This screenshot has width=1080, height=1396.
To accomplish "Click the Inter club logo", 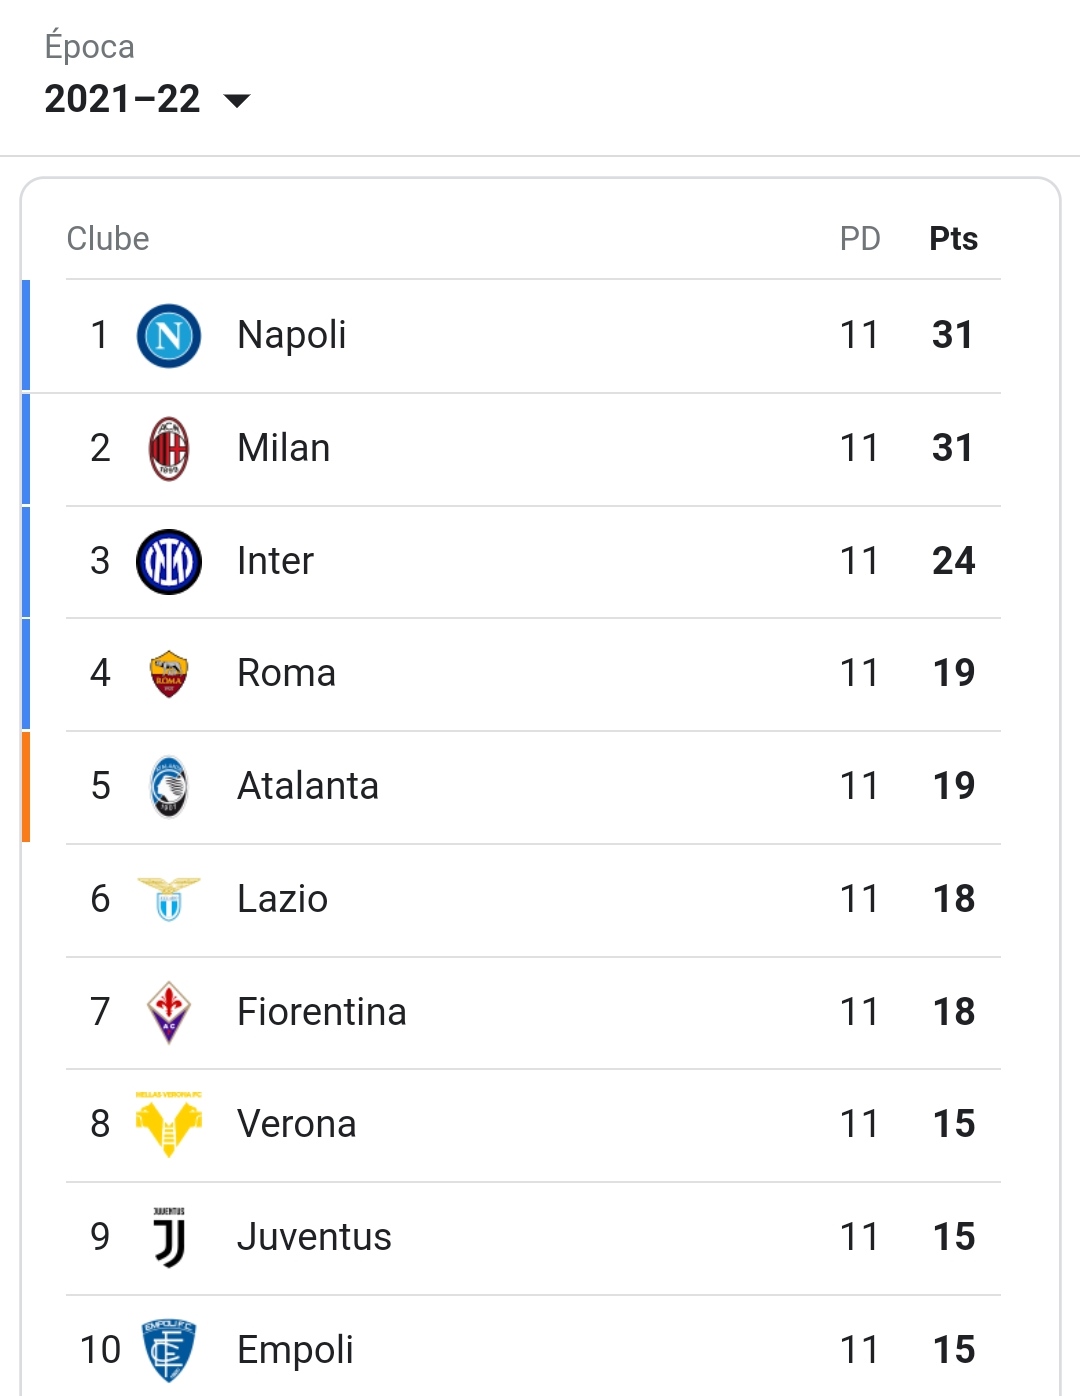I will 169,562.
